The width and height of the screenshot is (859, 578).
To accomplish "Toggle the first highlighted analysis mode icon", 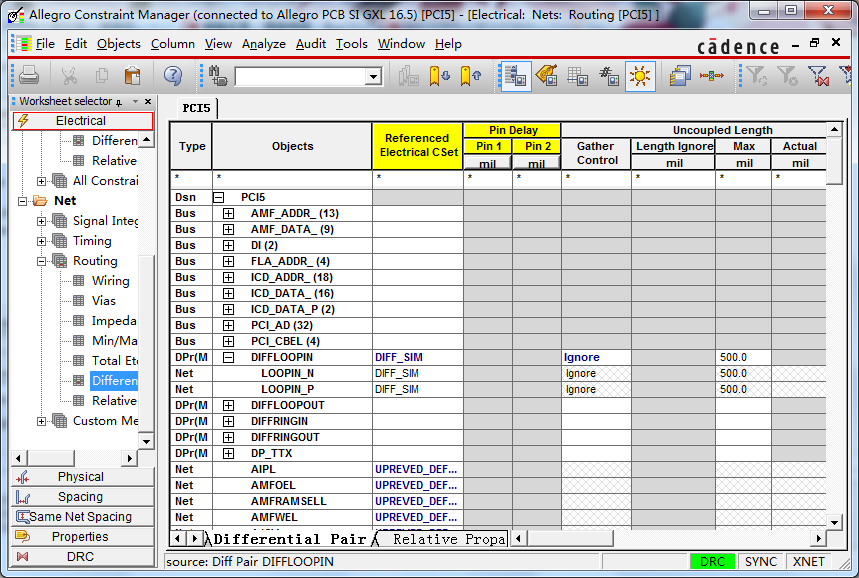I will pyautogui.click(x=516, y=76).
